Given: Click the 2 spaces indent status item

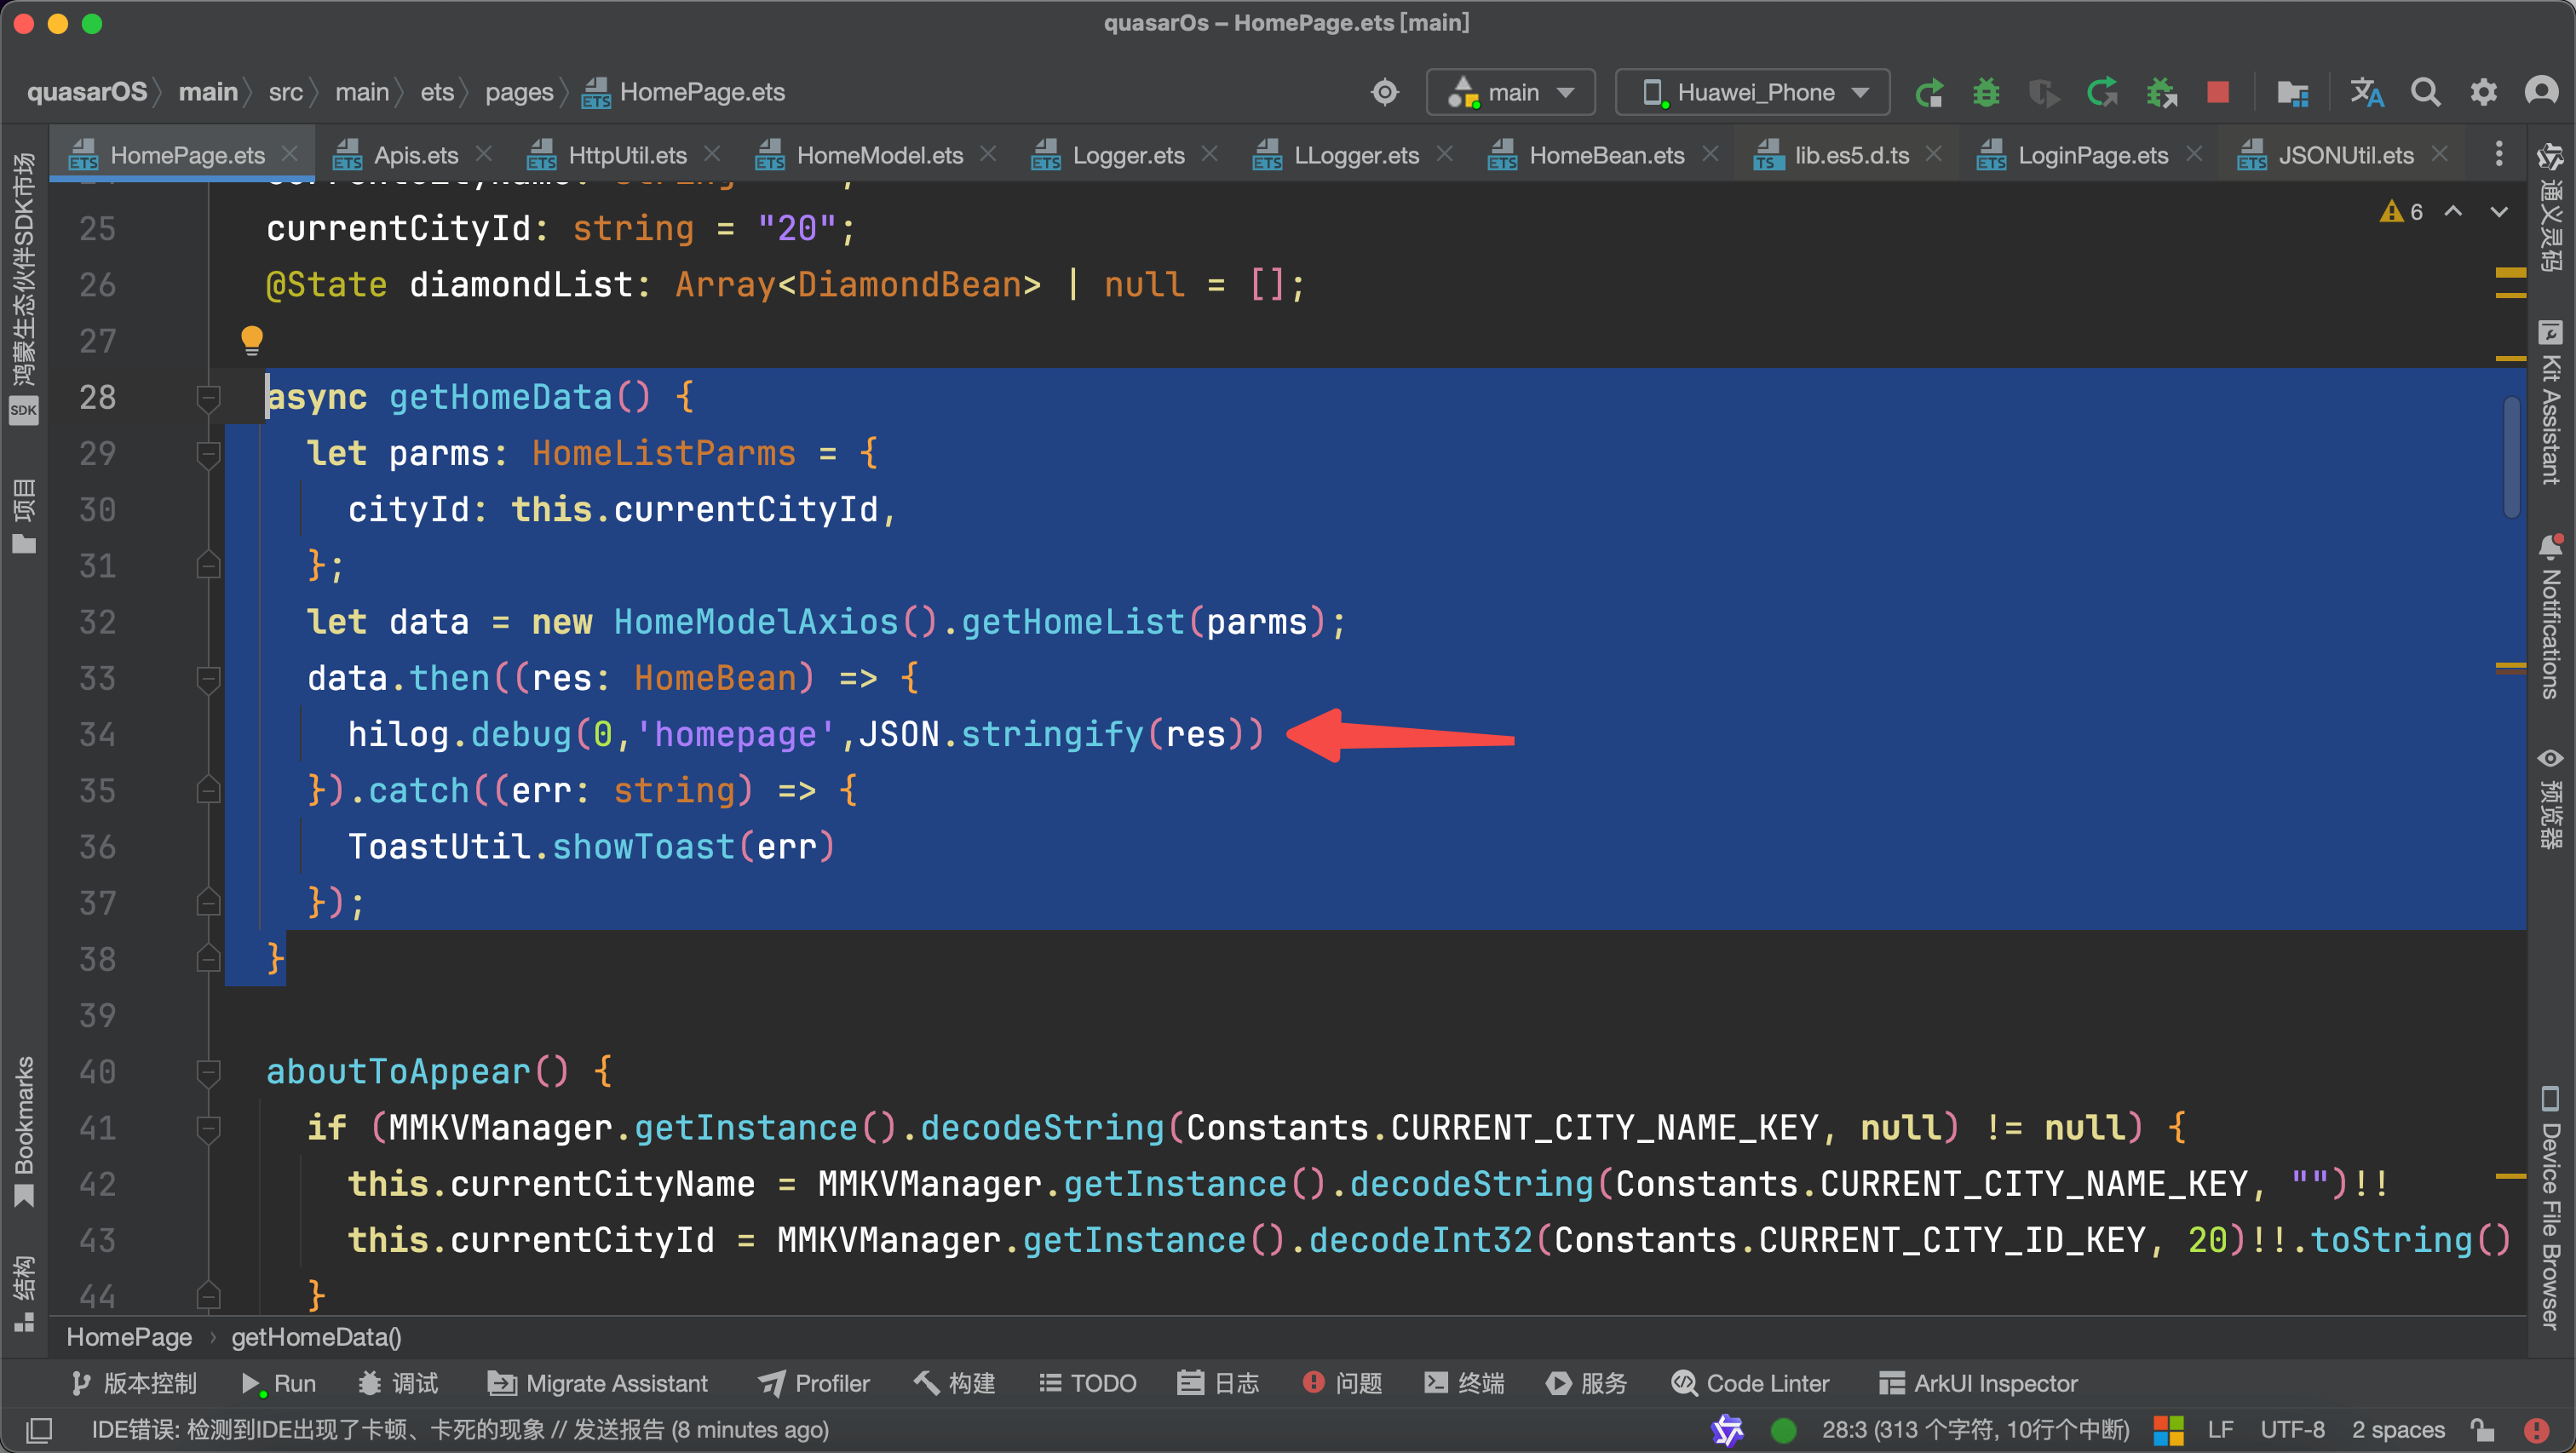Looking at the screenshot, I should (x=2397, y=1429).
